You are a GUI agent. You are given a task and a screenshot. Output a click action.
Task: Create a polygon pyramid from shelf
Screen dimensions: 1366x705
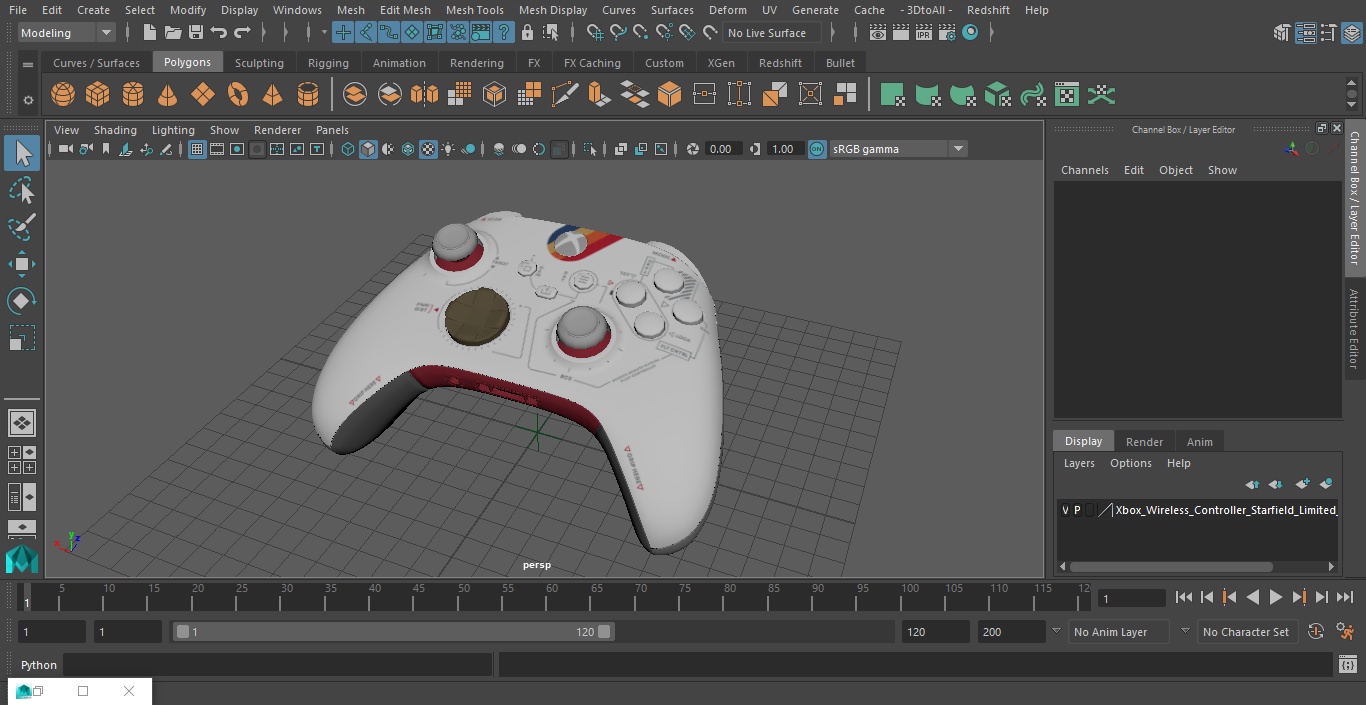click(x=272, y=95)
